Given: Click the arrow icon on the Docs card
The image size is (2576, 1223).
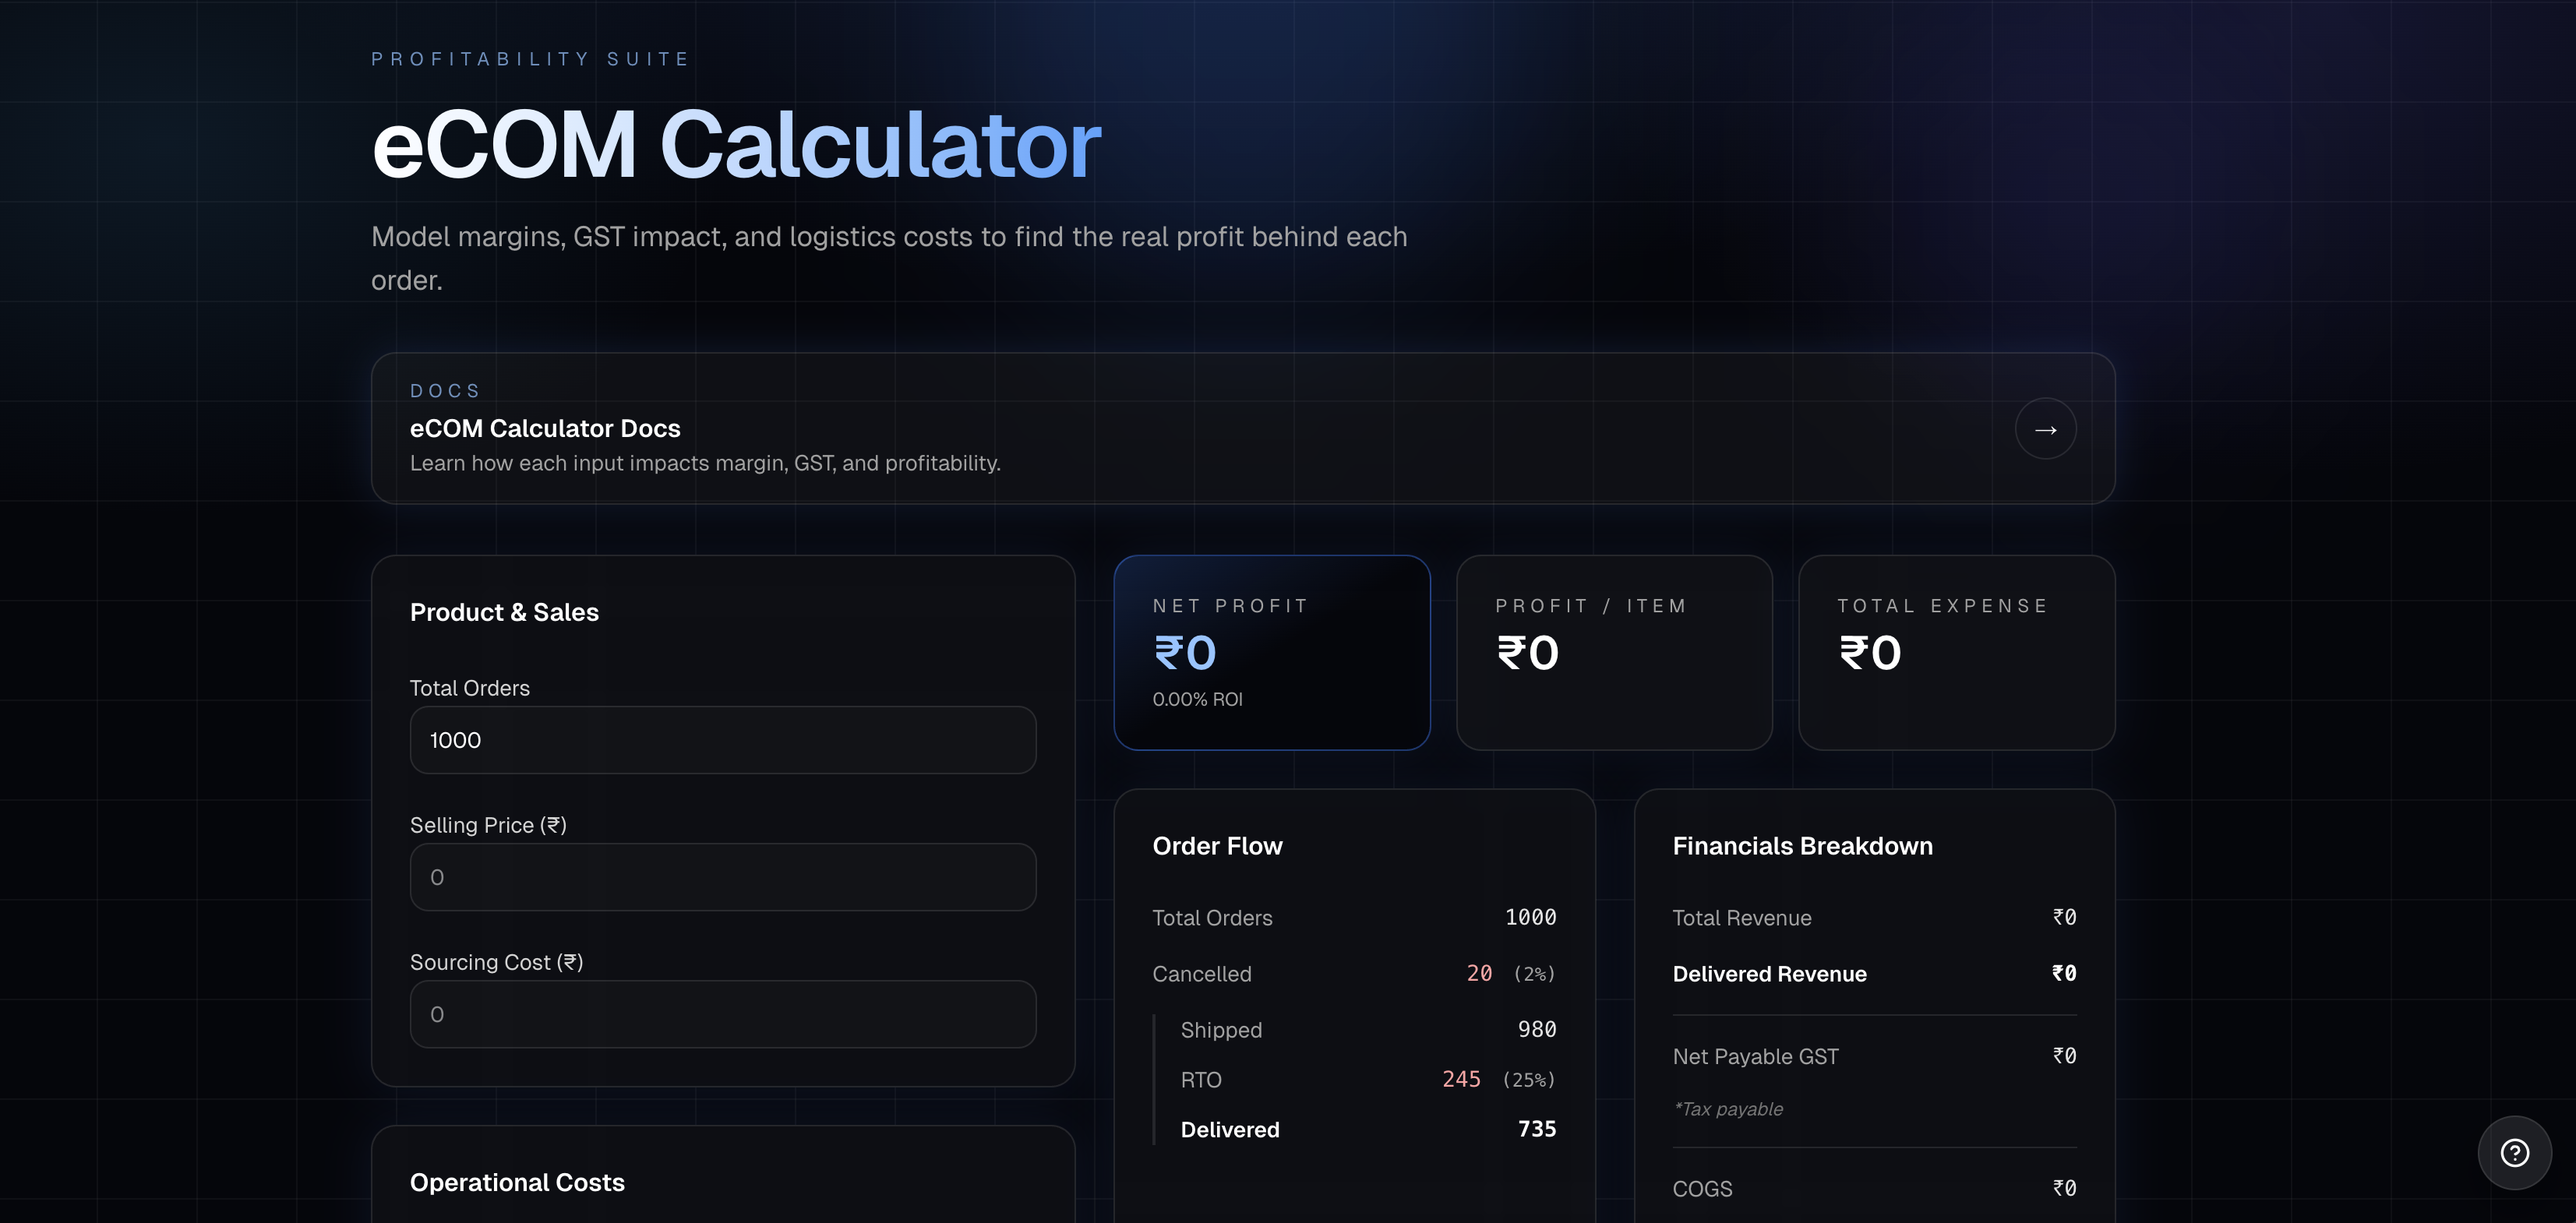Looking at the screenshot, I should [2045, 428].
